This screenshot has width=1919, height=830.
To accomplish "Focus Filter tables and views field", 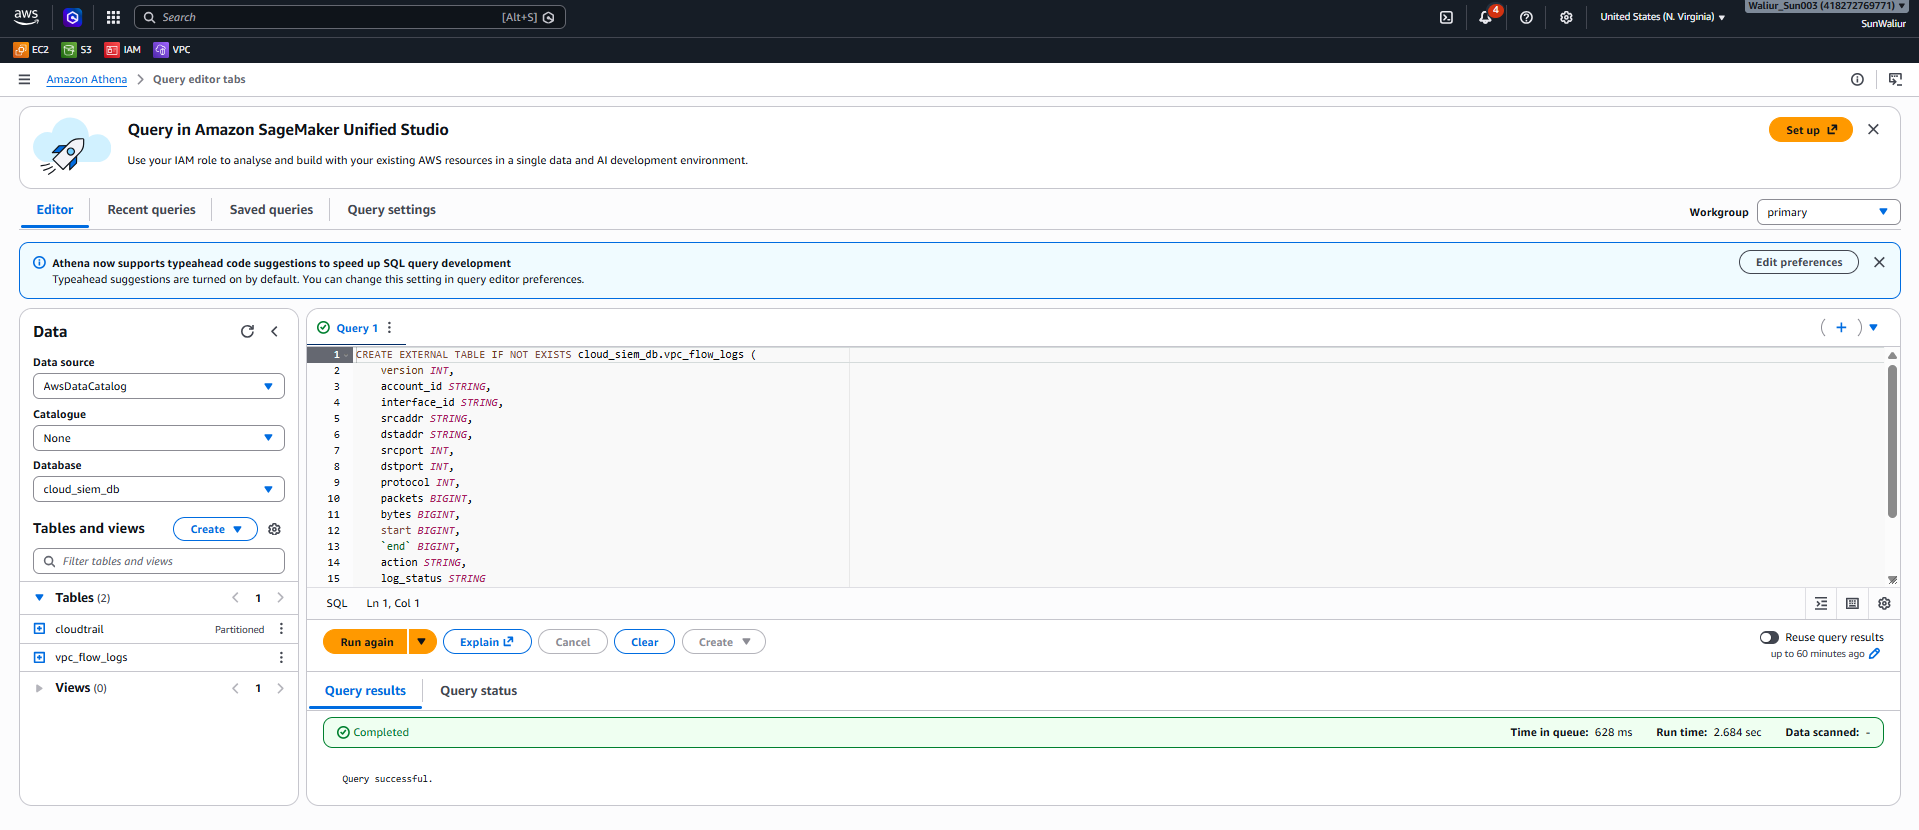I will pyautogui.click(x=159, y=561).
